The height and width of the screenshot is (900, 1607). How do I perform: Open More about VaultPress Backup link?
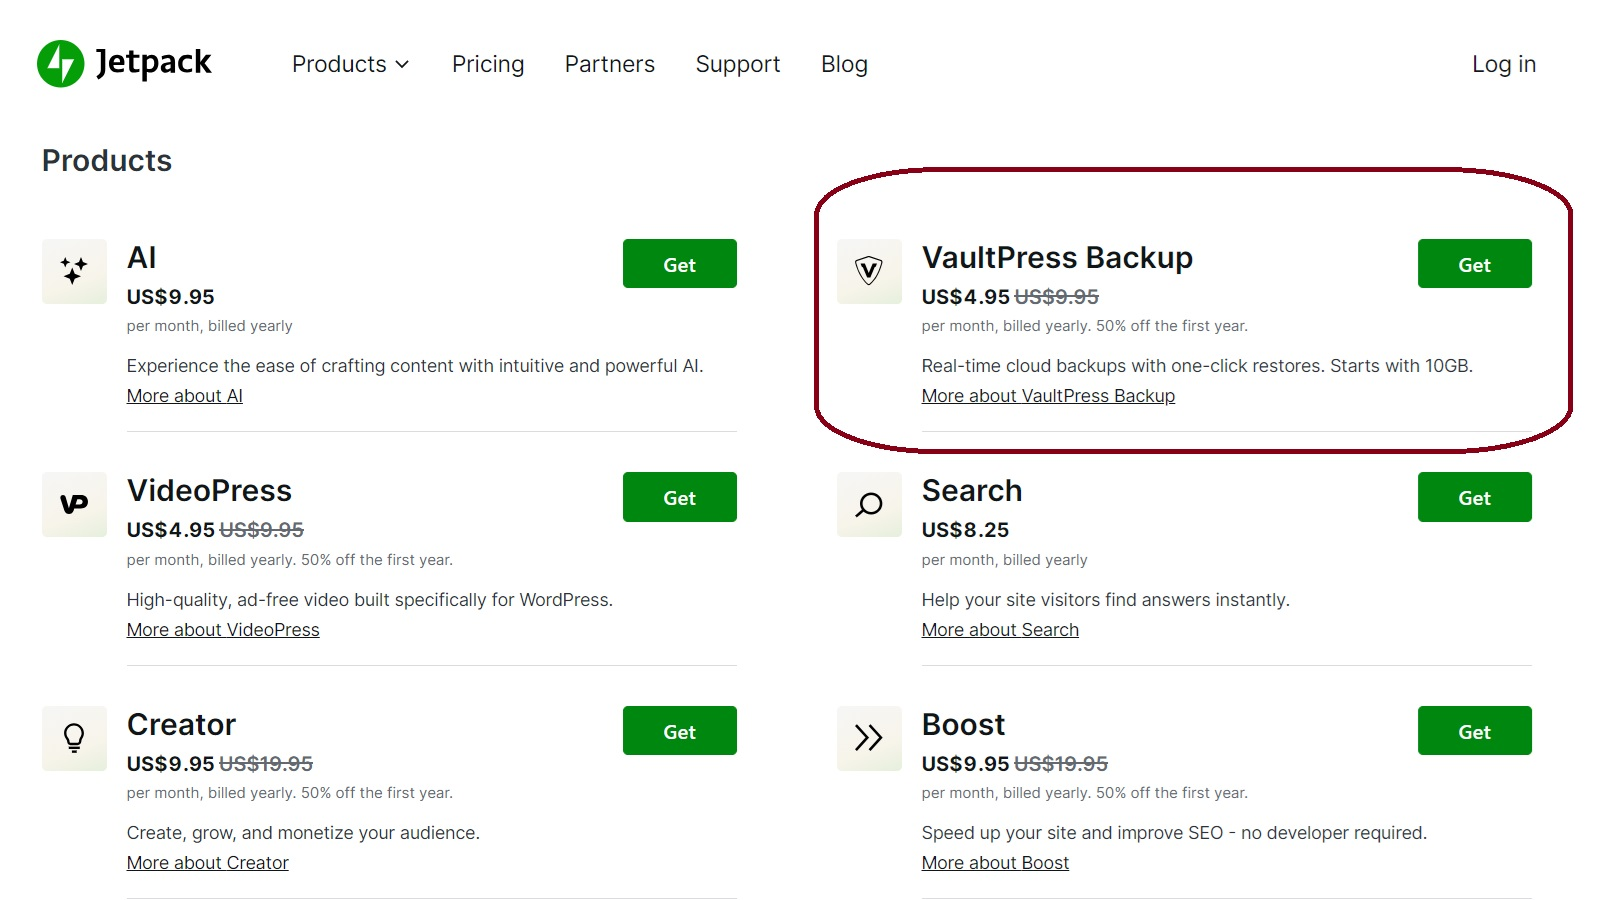pos(1048,396)
